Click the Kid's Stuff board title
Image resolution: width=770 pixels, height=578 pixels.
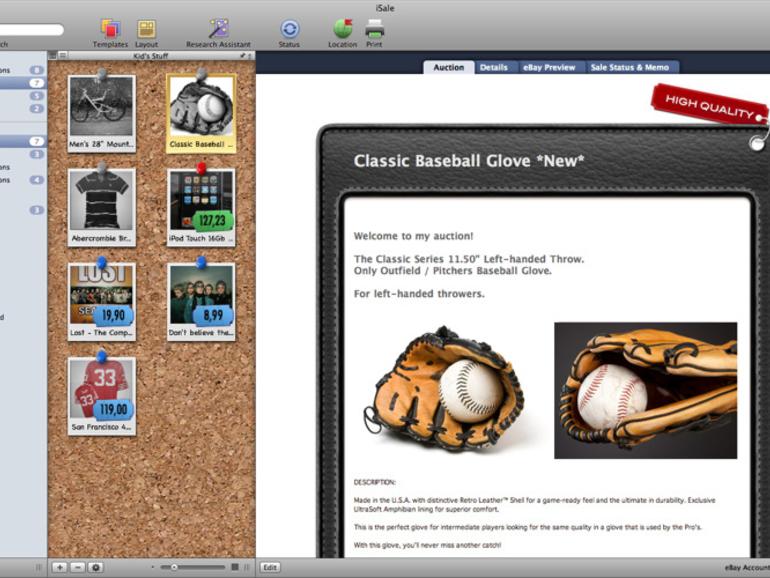[x=151, y=56]
